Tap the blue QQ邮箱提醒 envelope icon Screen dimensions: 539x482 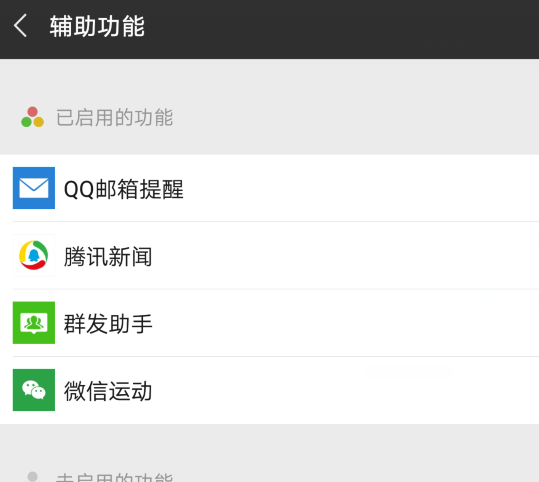click(34, 188)
